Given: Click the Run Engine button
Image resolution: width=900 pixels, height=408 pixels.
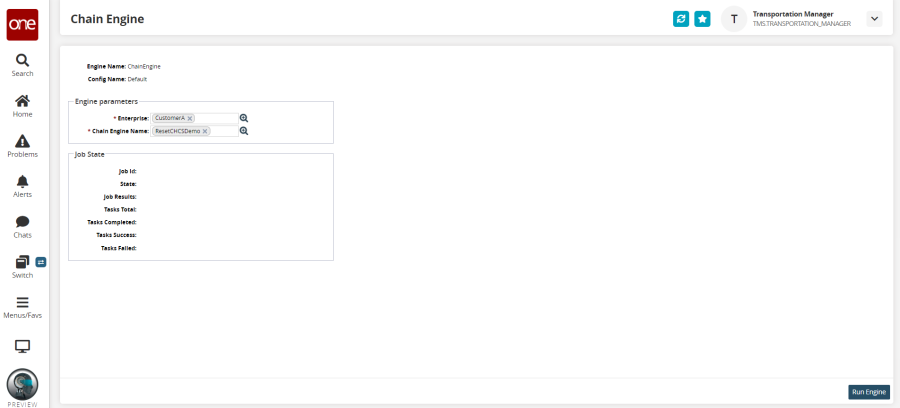Looking at the screenshot, I should [x=868, y=392].
